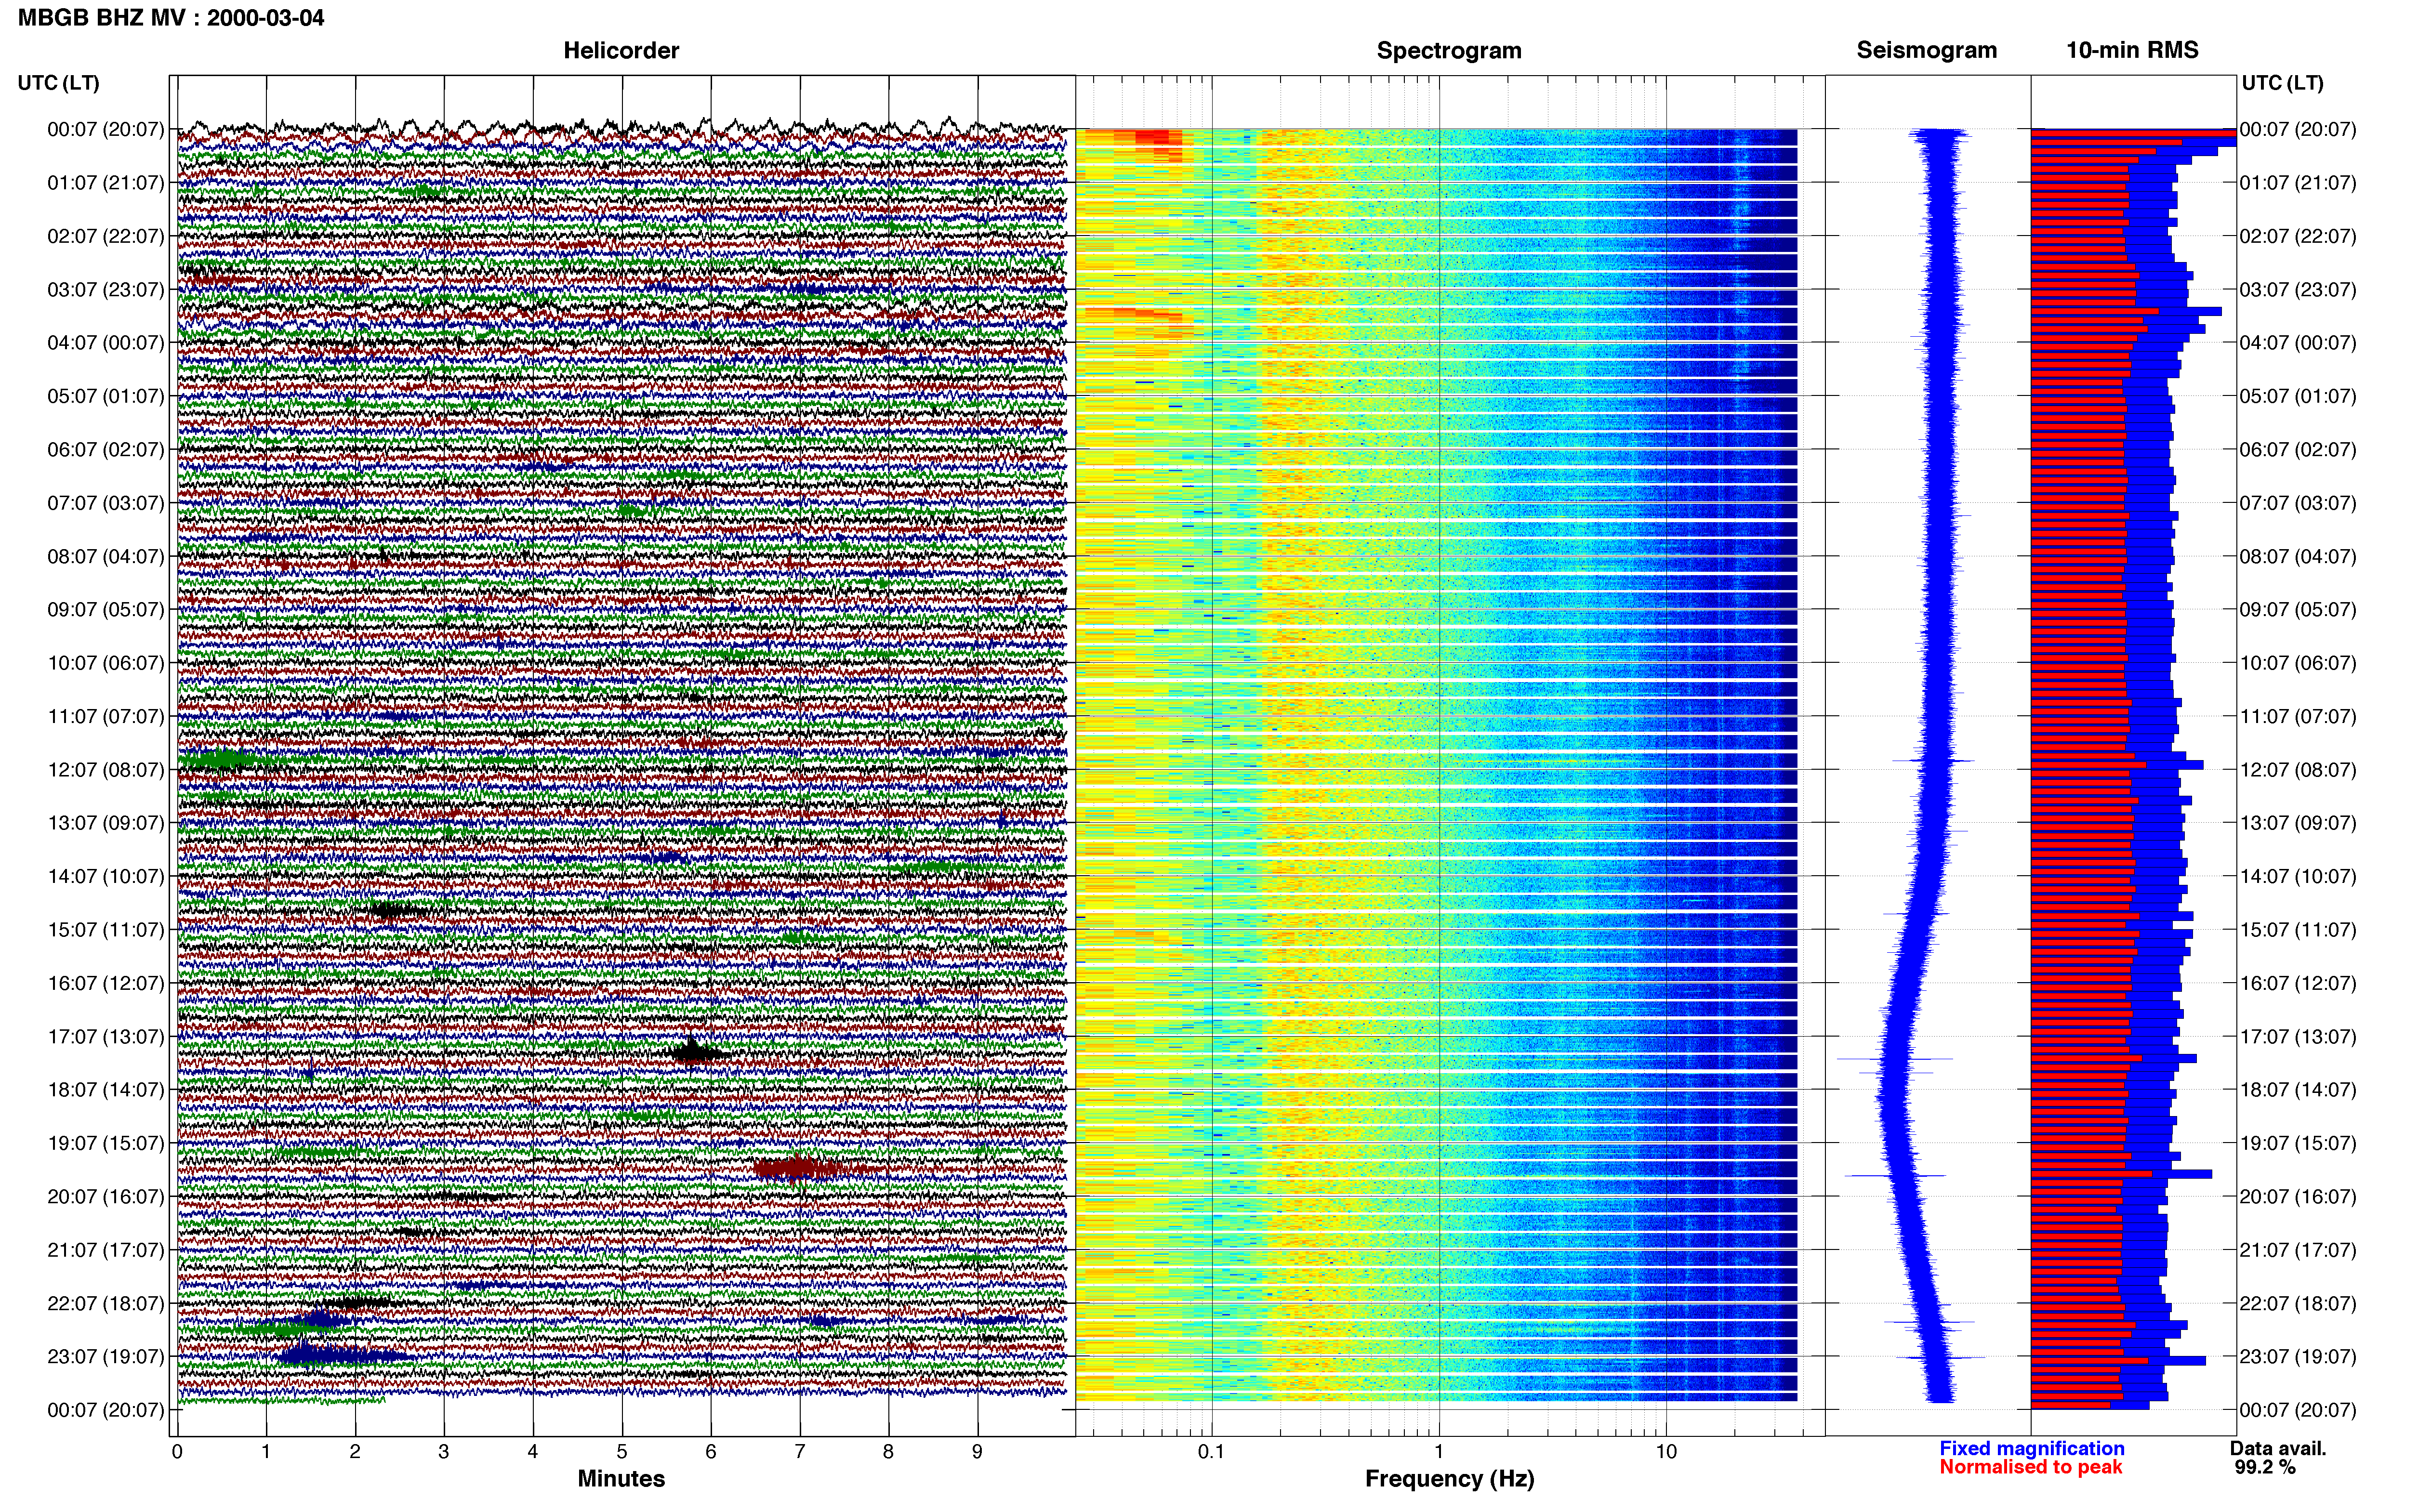
Task: Click left time label '18:07 (14:07)'
Action: [105, 1090]
